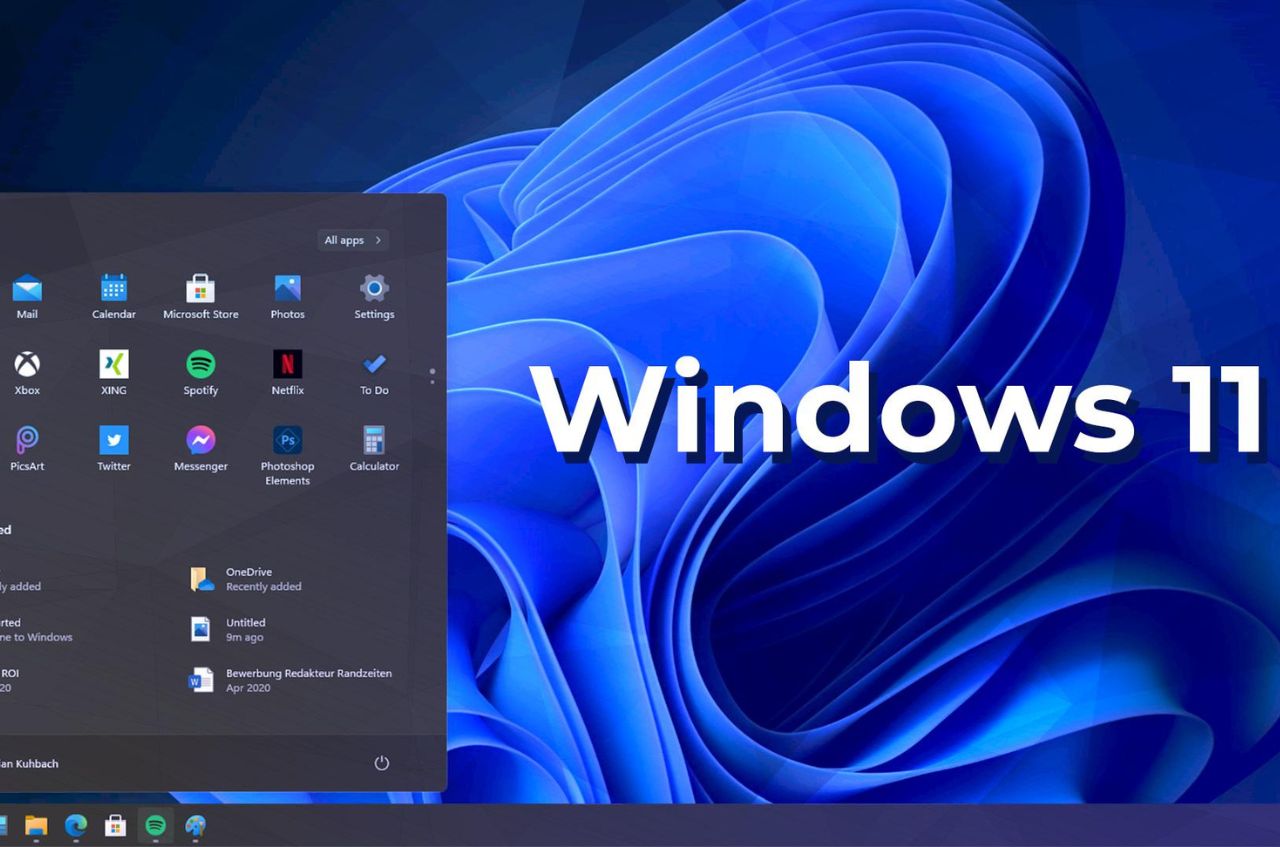Click the power button in Start menu
Screen dimensions: 1280x847
click(381, 763)
